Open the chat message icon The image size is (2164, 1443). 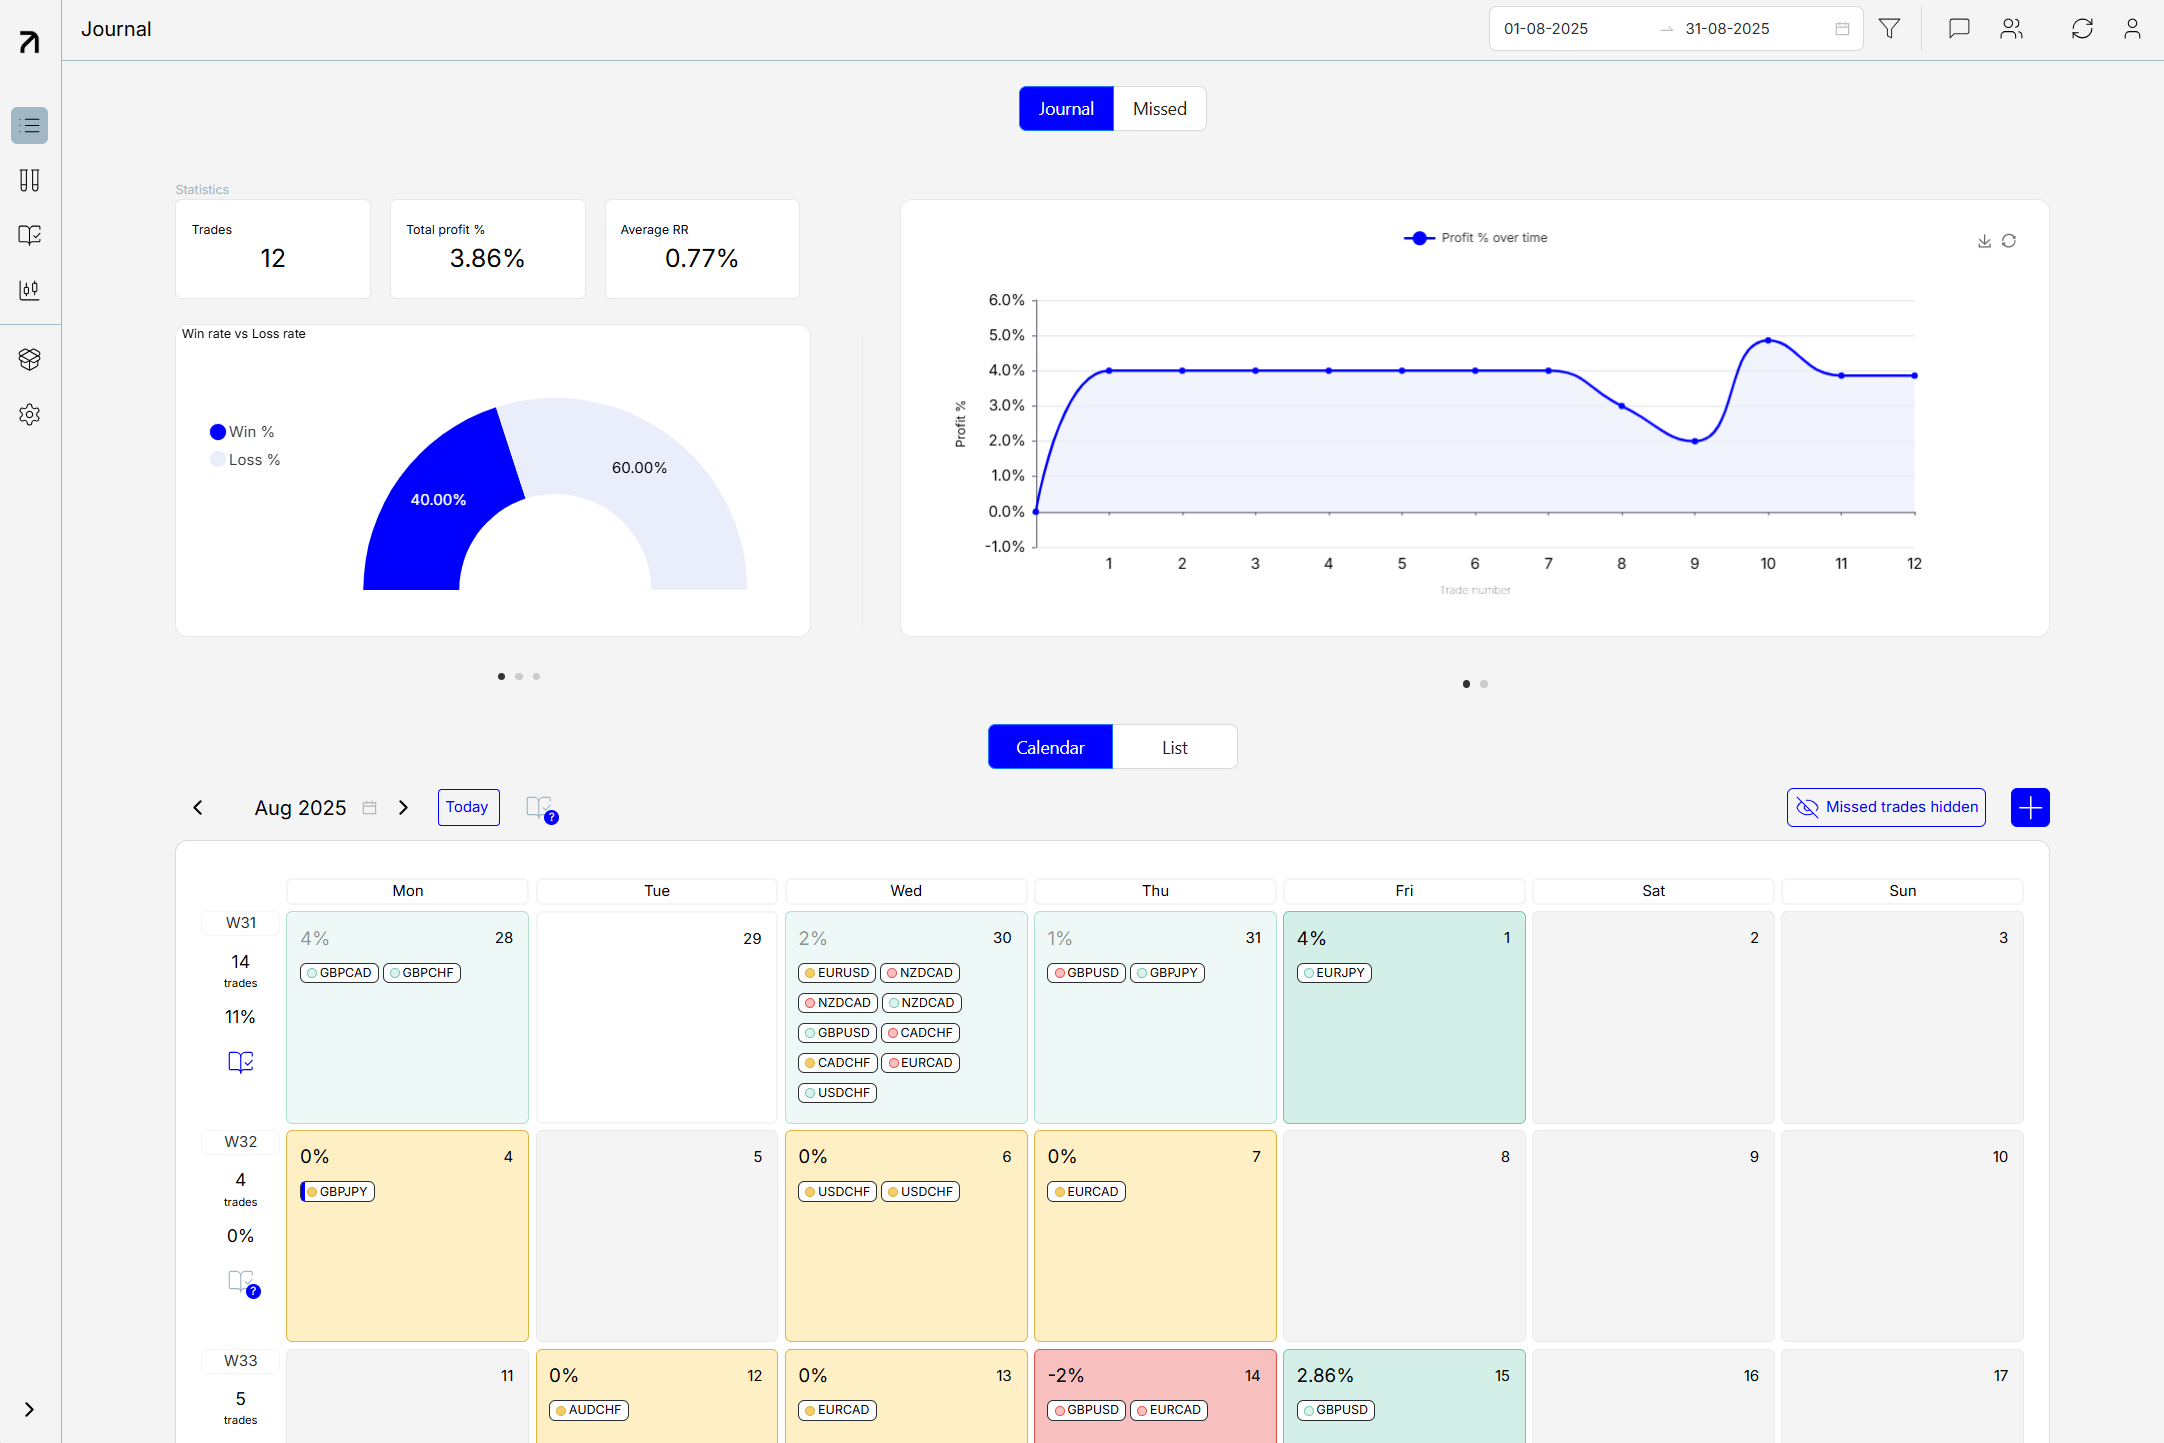1959,29
